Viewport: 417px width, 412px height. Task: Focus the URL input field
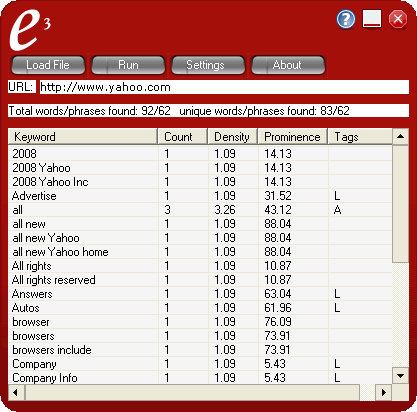point(224,87)
